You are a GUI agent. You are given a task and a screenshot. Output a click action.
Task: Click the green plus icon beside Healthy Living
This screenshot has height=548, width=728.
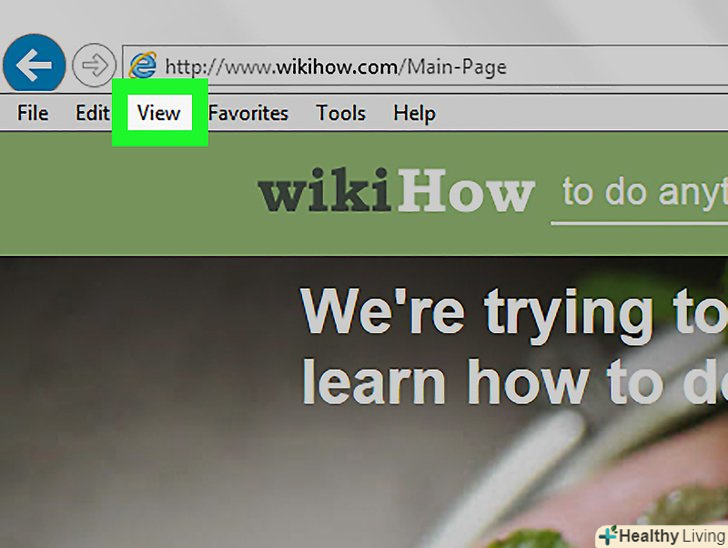point(608,536)
